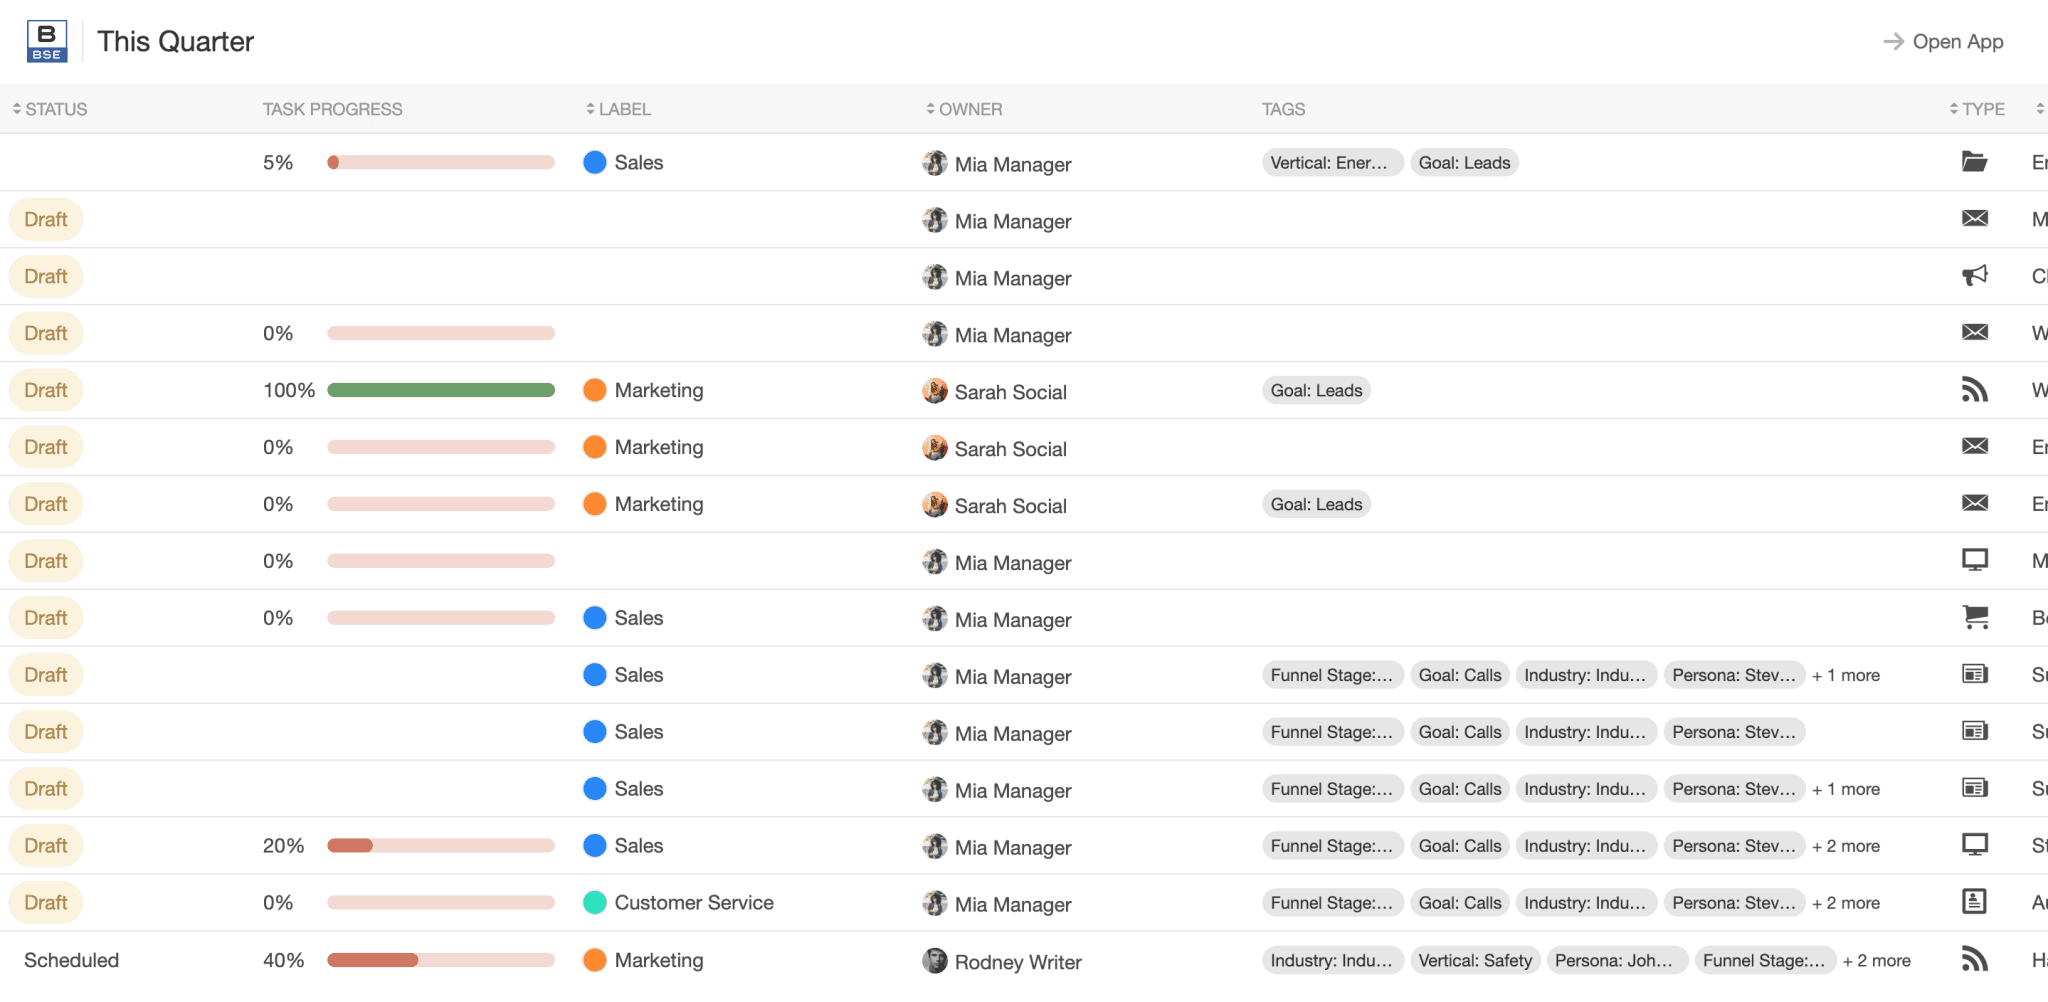Sort table by Owner column
Viewport: 2048px width, 1002px height.
tap(964, 109)
